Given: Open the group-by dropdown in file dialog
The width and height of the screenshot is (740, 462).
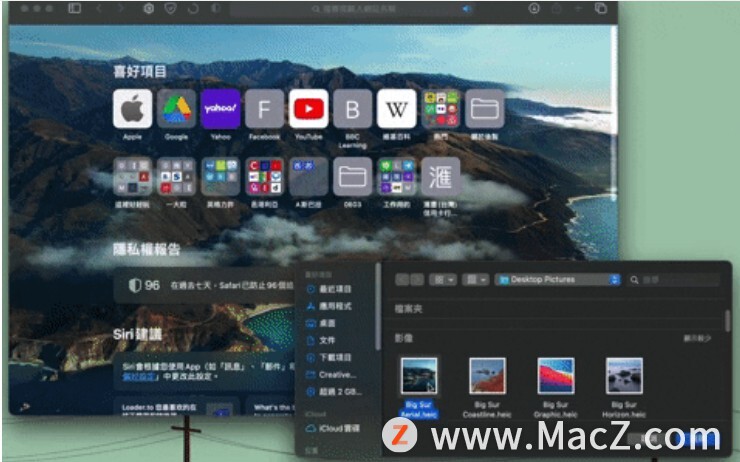Looking at the screenshot, I should 475,280.
